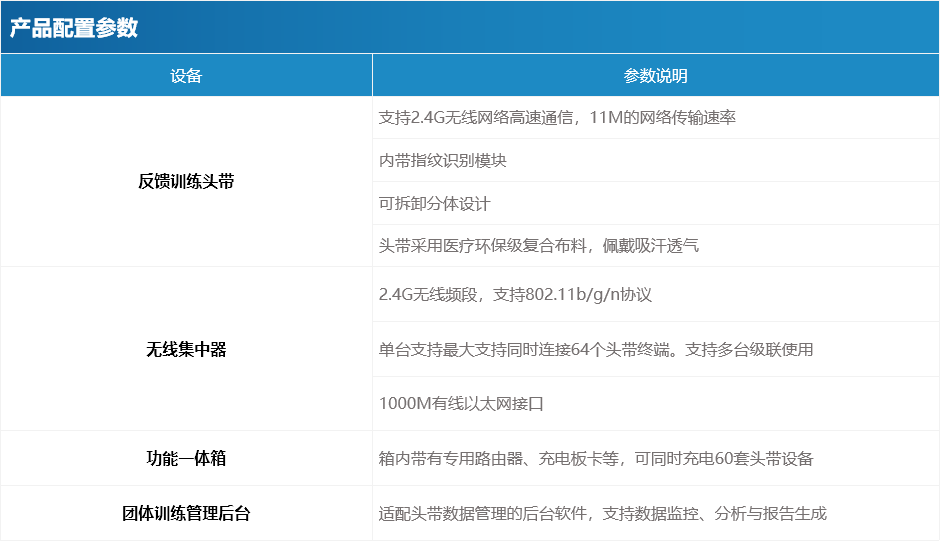This screenshot has height=541, width=940.
Task: Click the 1000M有线以太网接口 parameter line
Action: coord(461,404)
